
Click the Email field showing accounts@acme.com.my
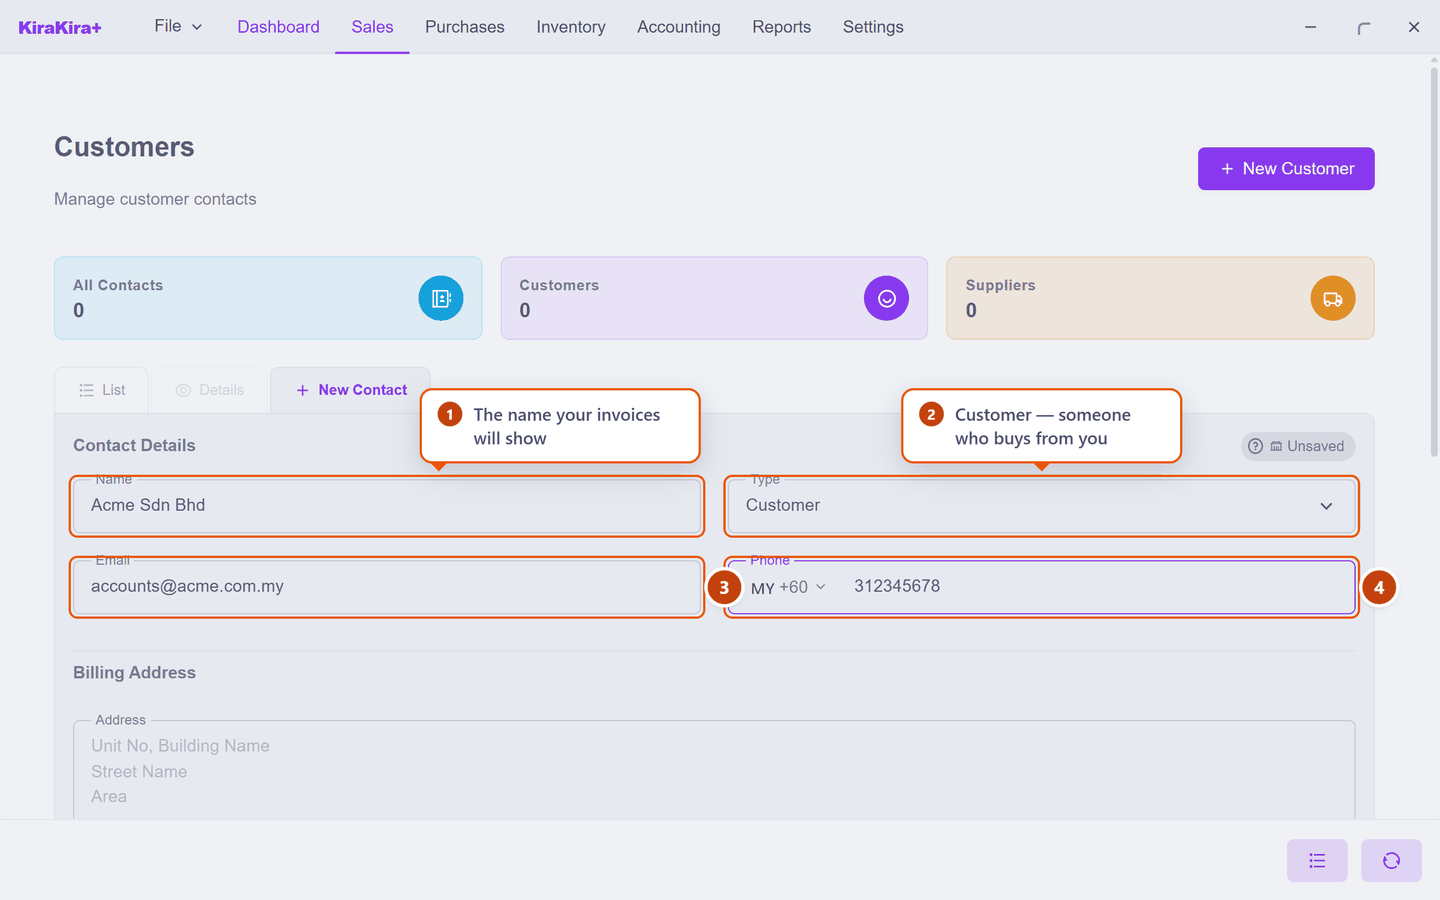coord(387,587)
